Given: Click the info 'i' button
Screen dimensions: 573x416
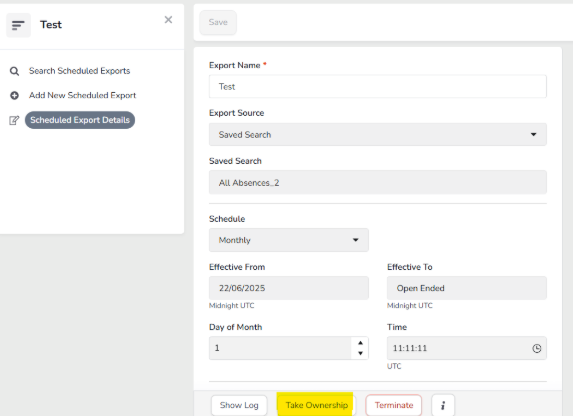Looking at the screenshot, I should 443,405.
